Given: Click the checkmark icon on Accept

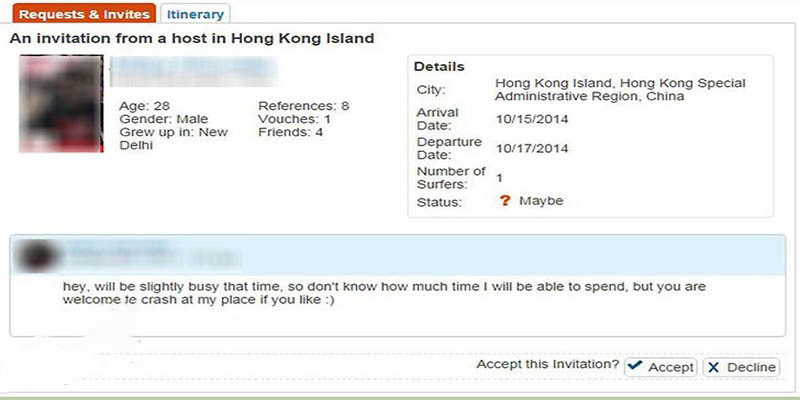Looking at the screenshot, I should (x=635, y=366).
